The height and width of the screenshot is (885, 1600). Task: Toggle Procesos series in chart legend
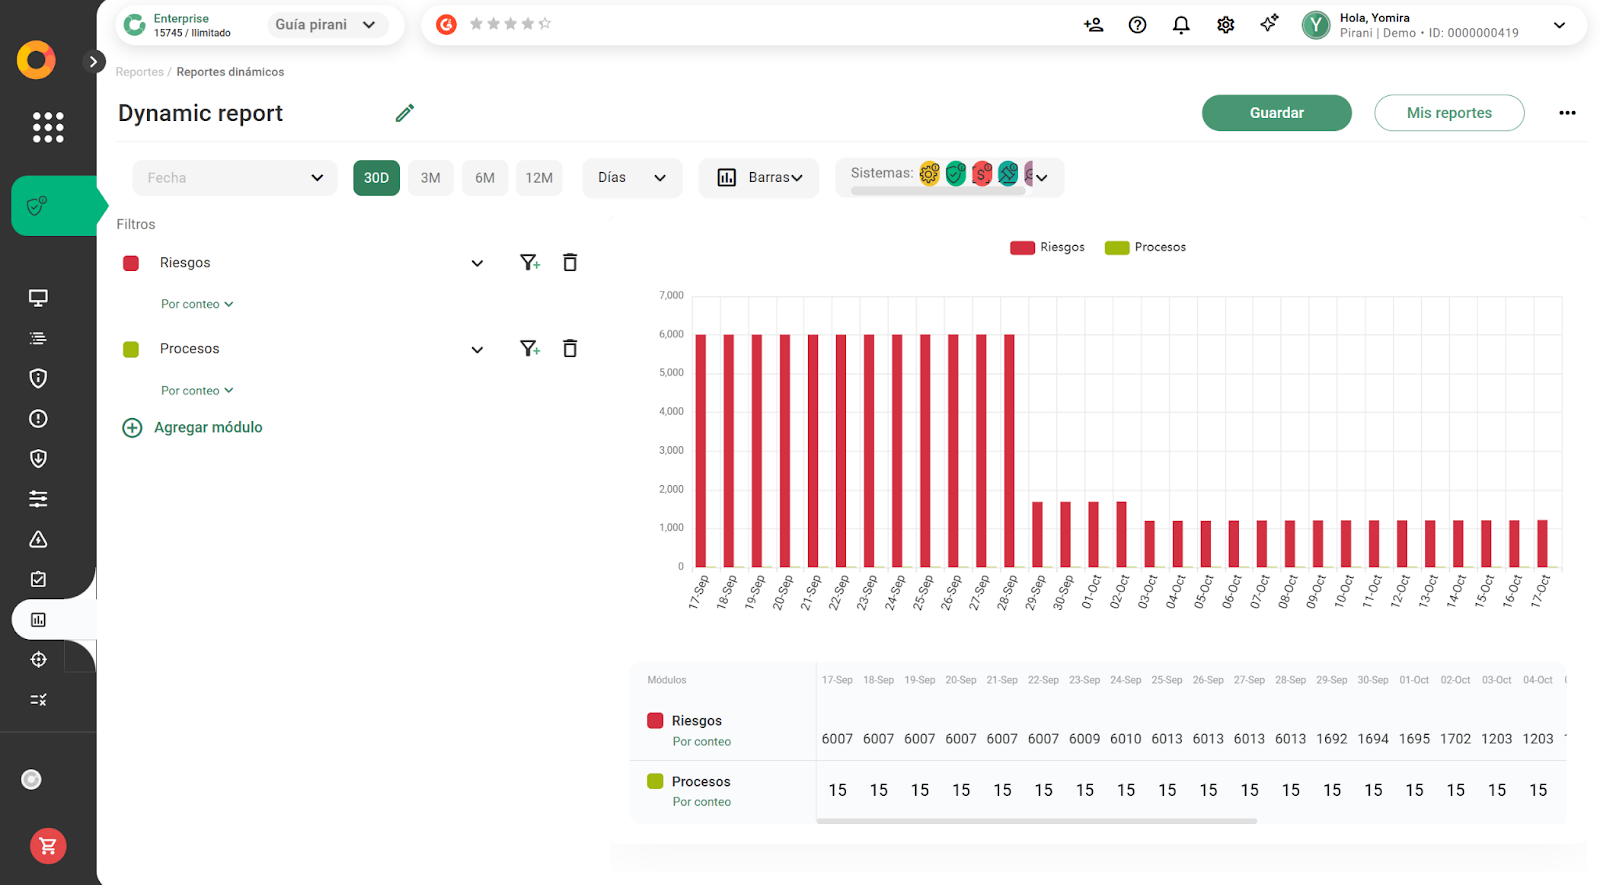click(1145, 247)
